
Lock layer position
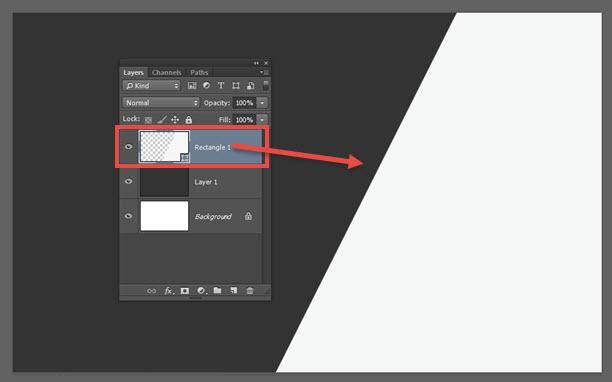click(x=175, y=119)
